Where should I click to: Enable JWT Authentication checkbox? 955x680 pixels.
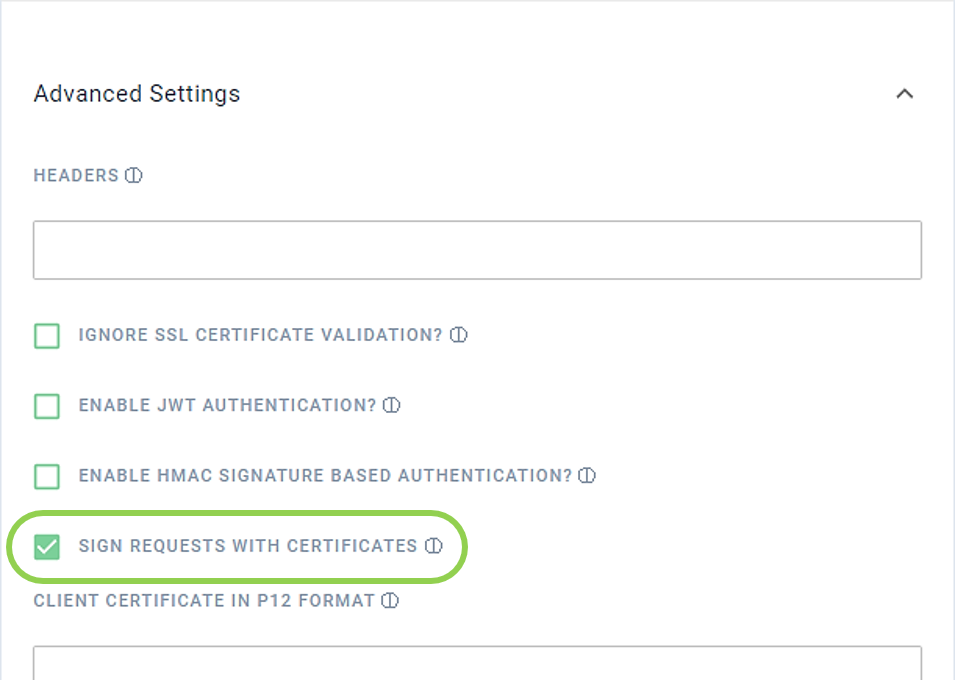click(46, 406)
